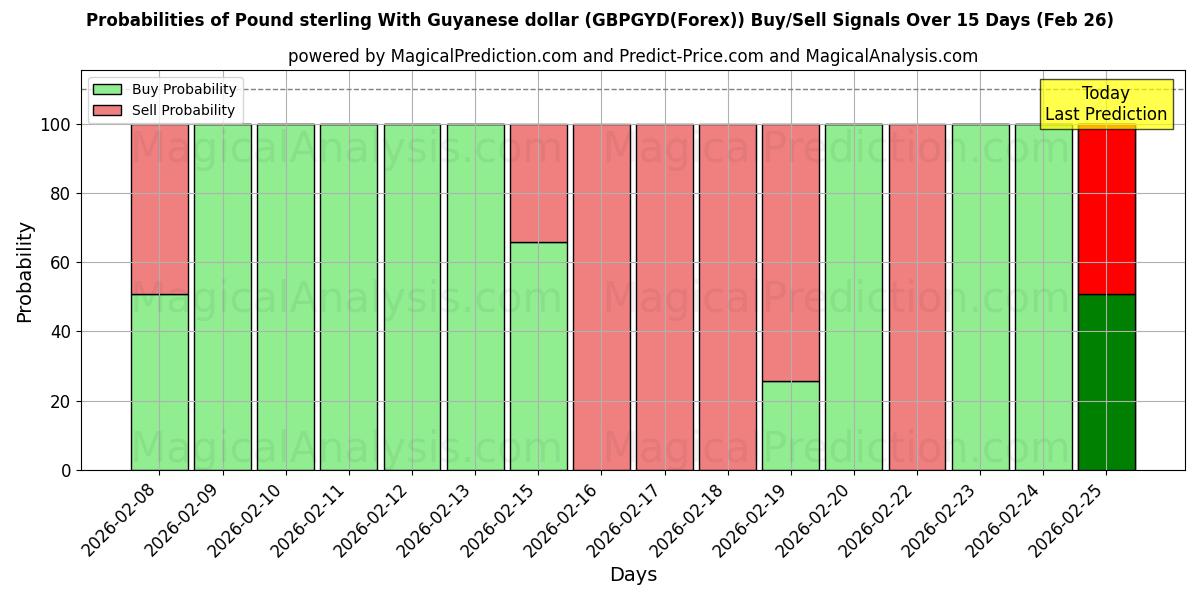Select the chart title text
Image resolution: width=1200 pixels, height=600 pixels.
[x=600, y=18]
